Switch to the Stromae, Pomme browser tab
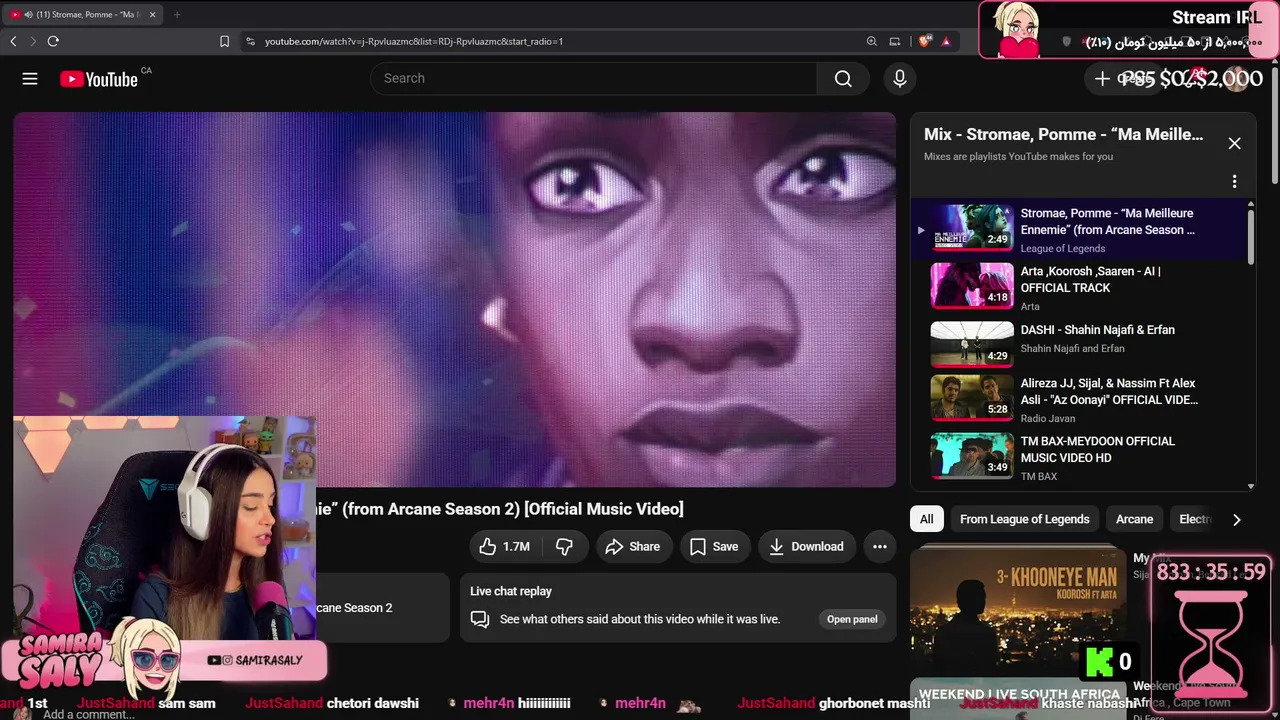Screen dimensions: 1280x720 tap(84, 15)
